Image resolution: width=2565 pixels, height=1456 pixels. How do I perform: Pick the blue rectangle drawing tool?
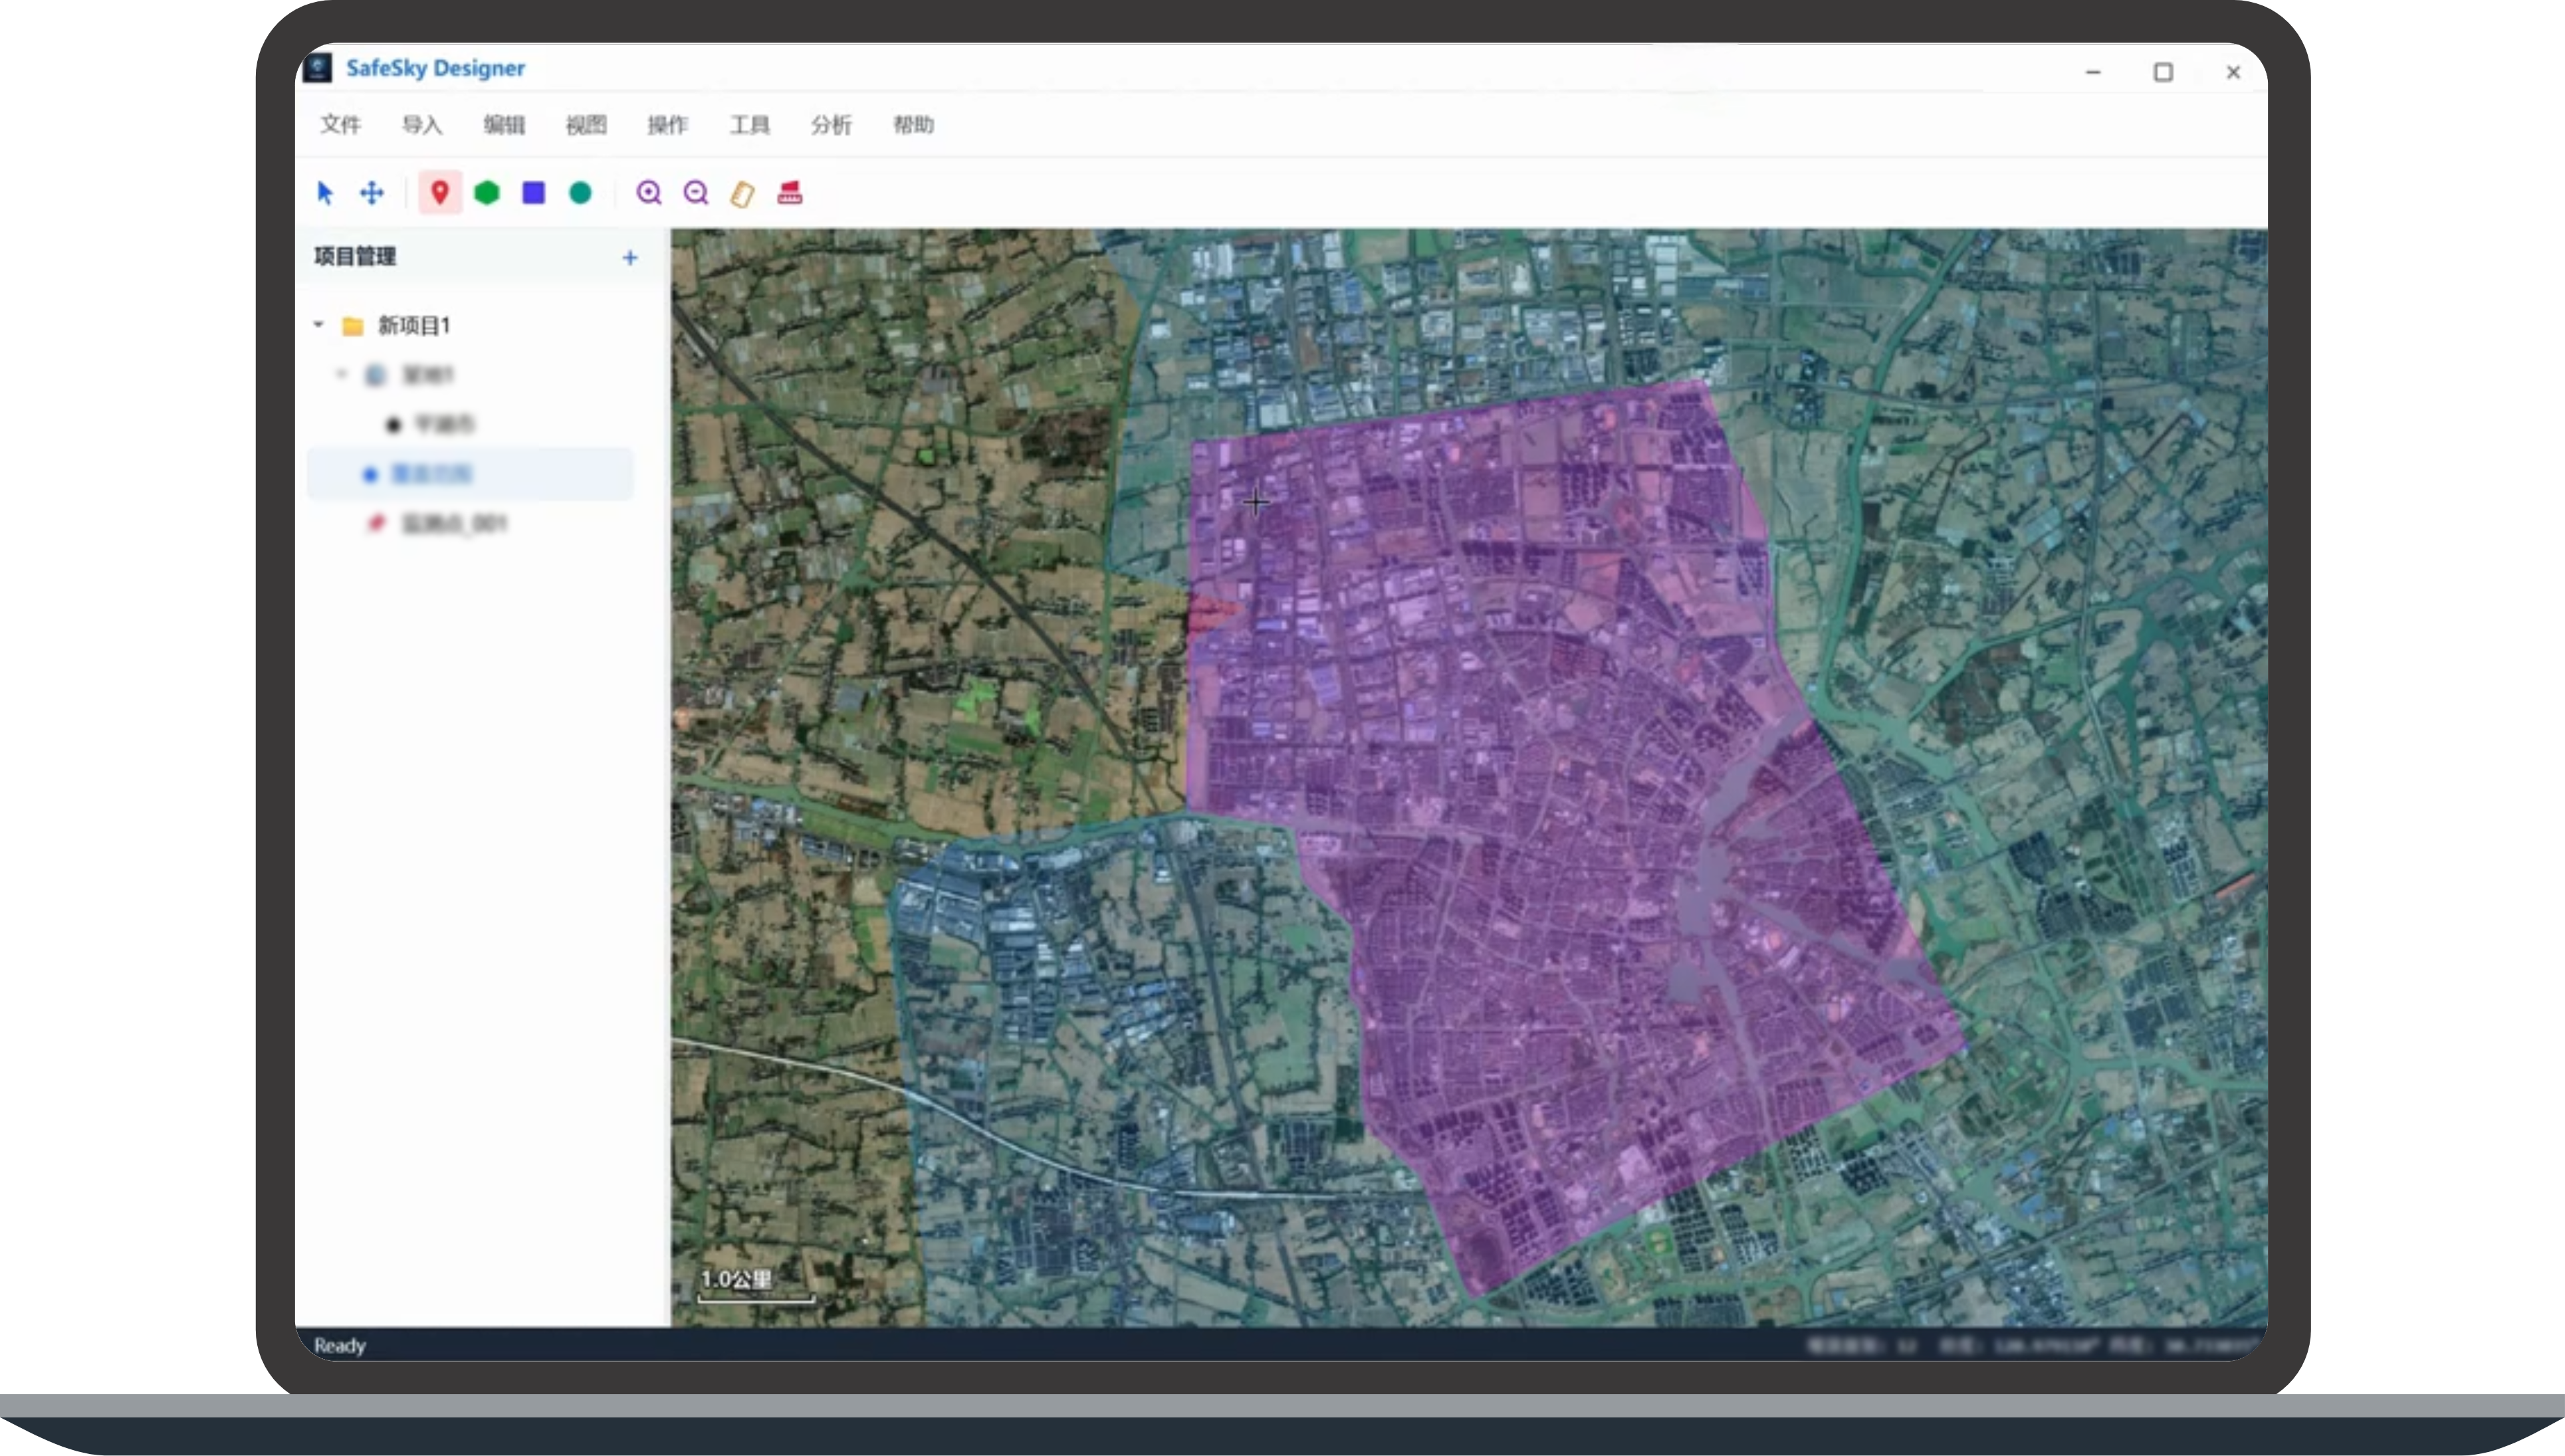[534, 192]
